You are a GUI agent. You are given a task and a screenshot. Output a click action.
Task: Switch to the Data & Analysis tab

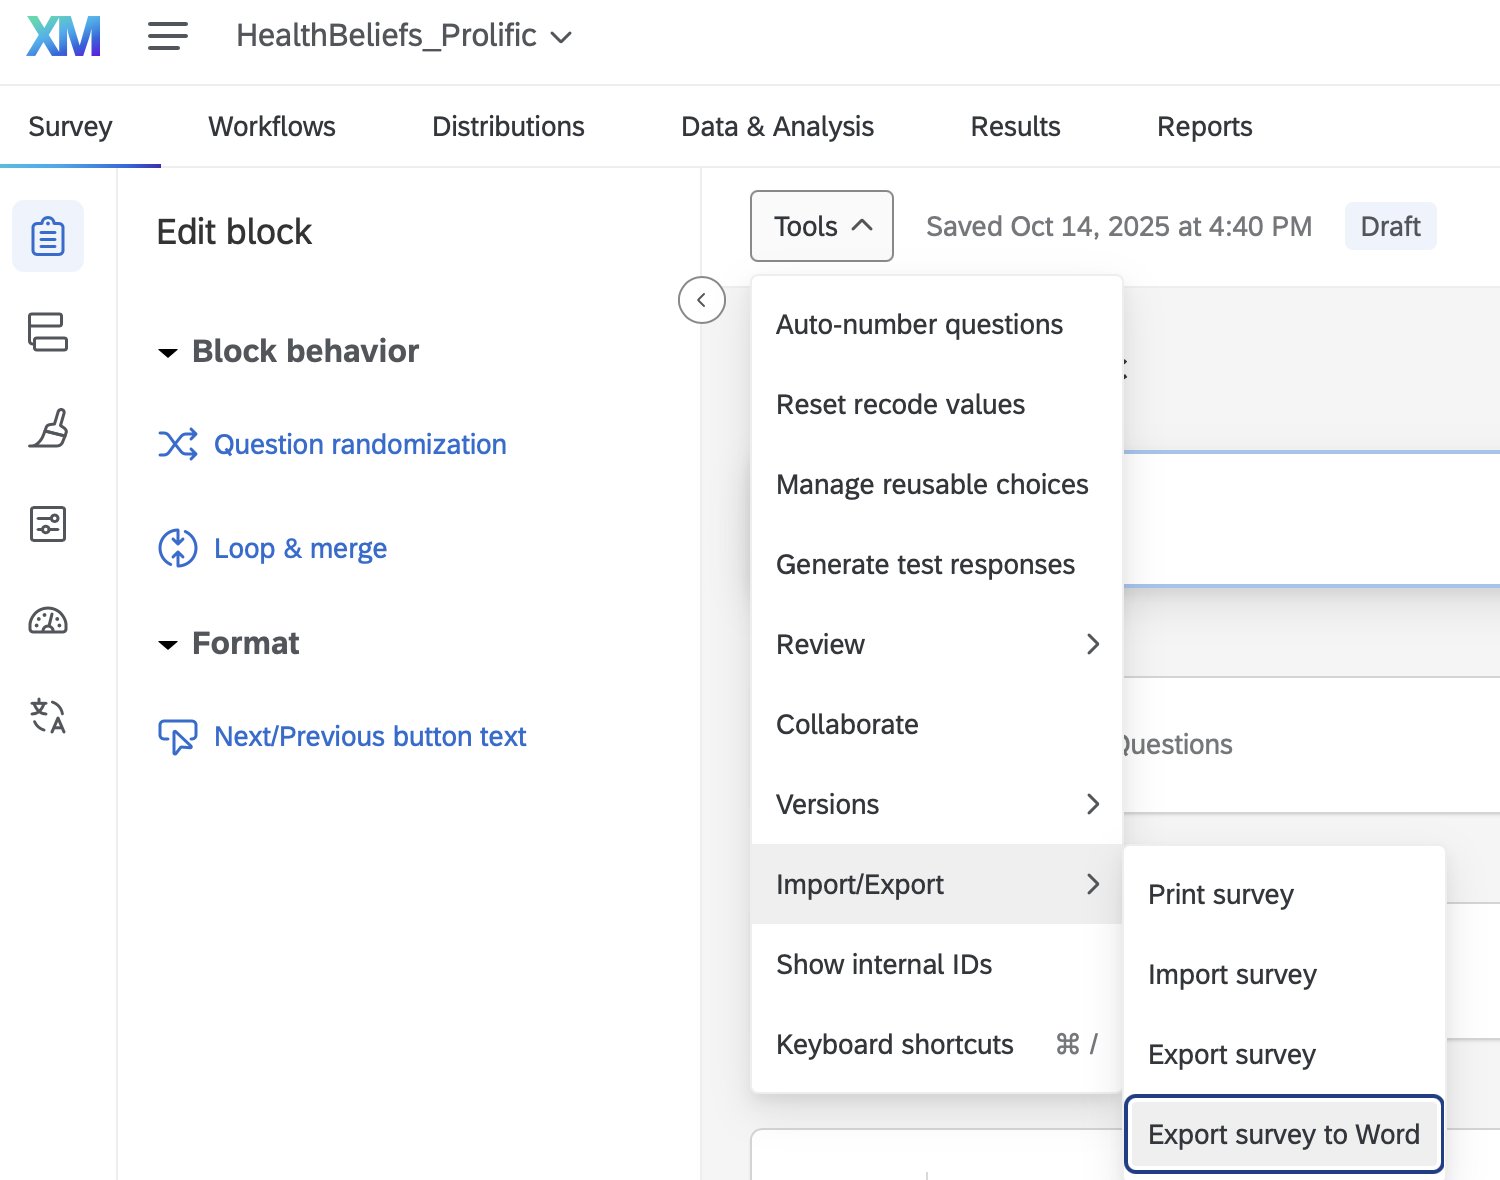pos(777,127)
